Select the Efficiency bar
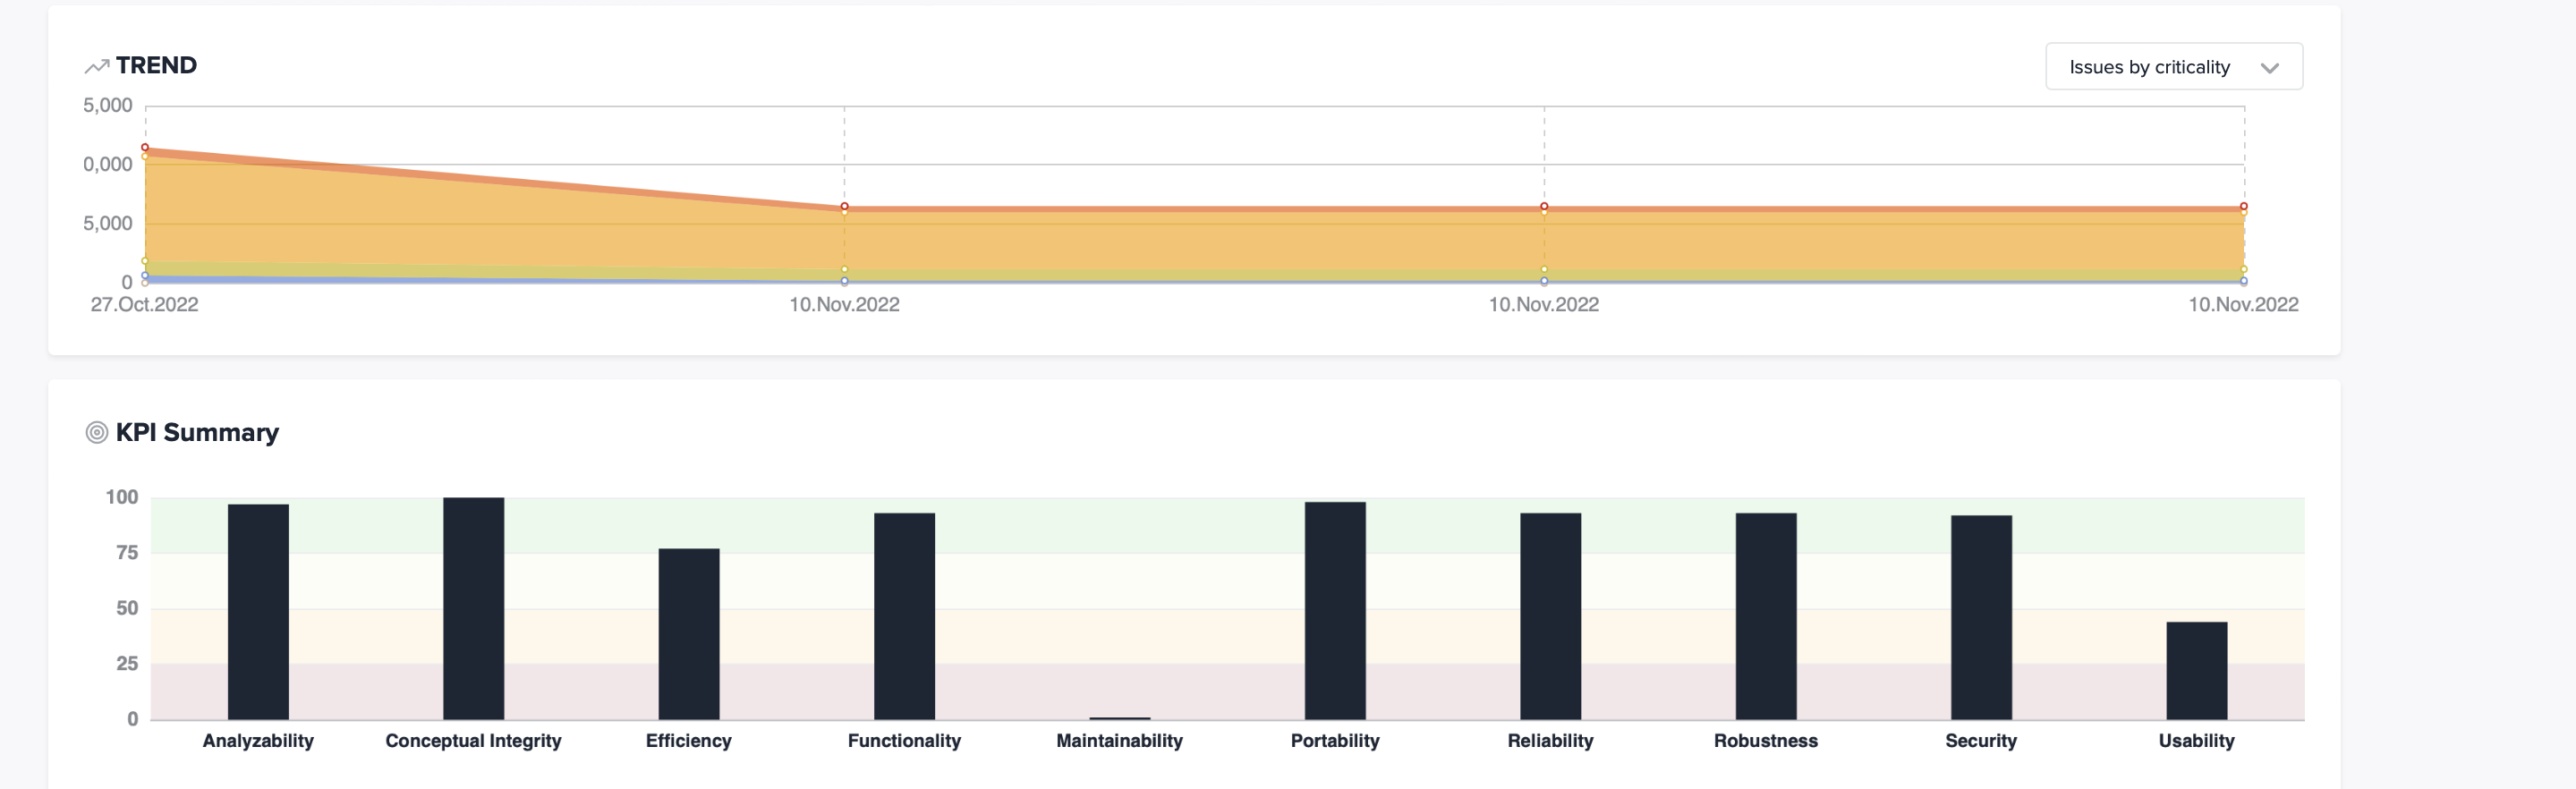Image resolution: width=2576 pixels, height=789 pixels. [x=689, y=633]
